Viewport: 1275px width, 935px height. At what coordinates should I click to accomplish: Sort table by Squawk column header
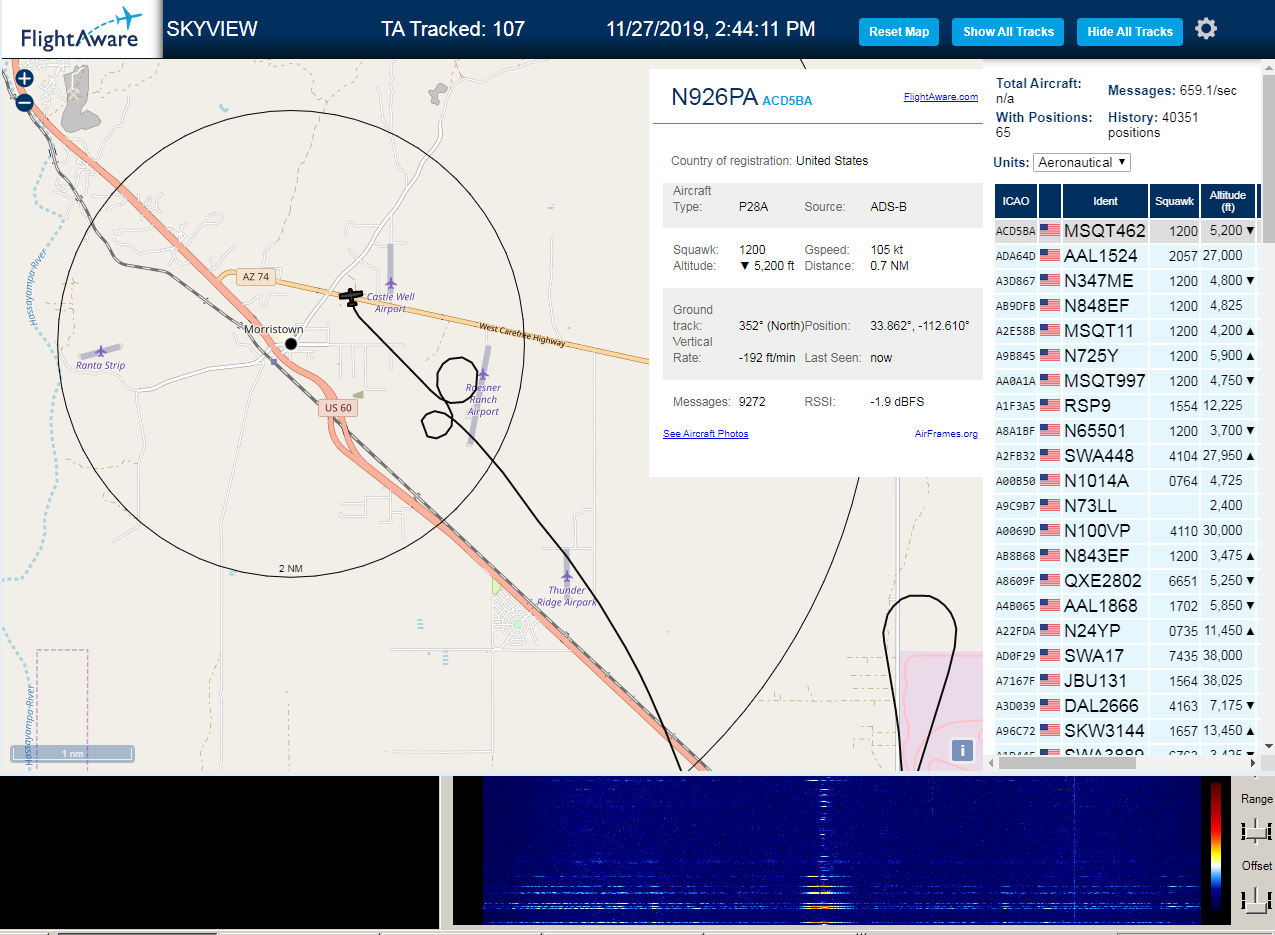click(x=1175, y=201)
